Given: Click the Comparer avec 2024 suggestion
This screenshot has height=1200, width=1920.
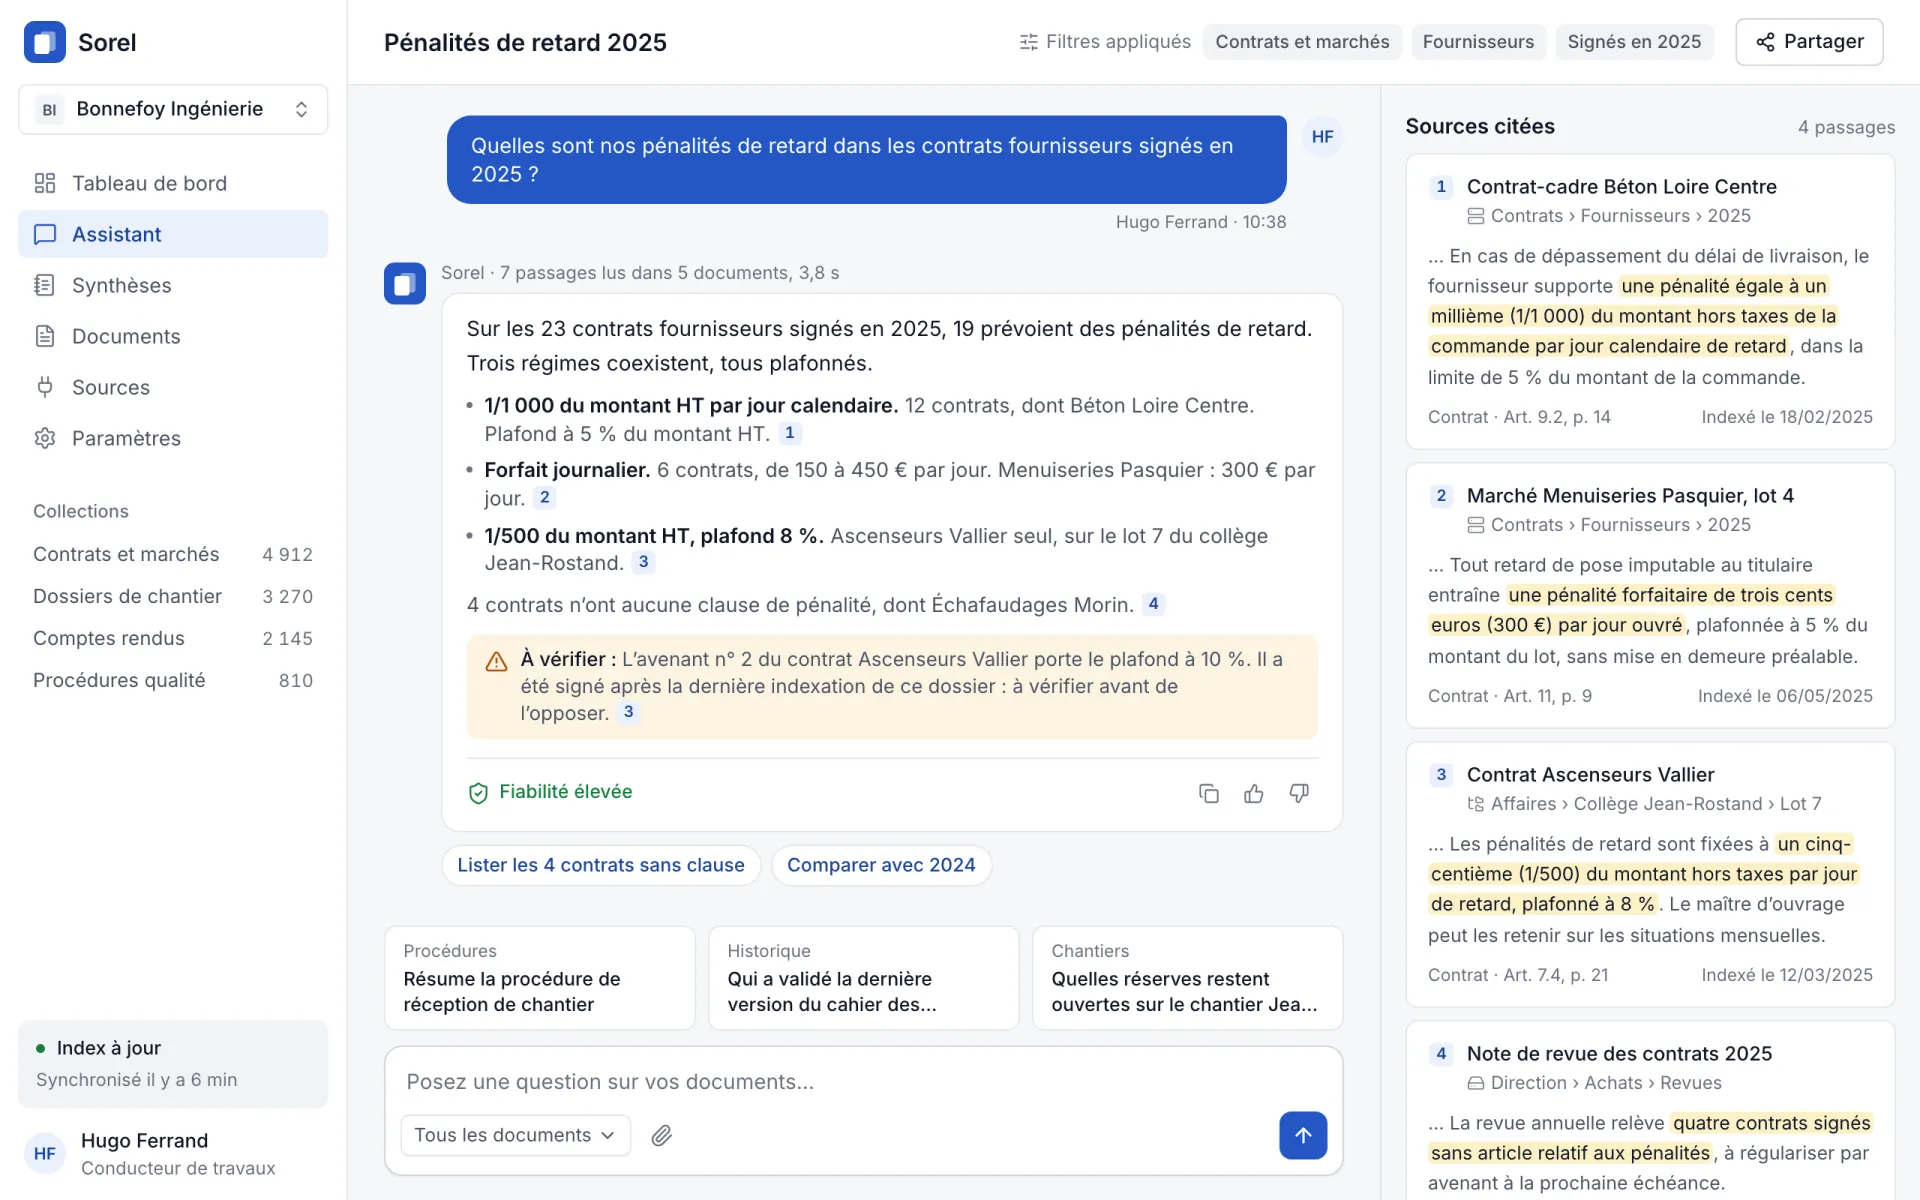Looking at the screenshot, I should click(881, 865).
